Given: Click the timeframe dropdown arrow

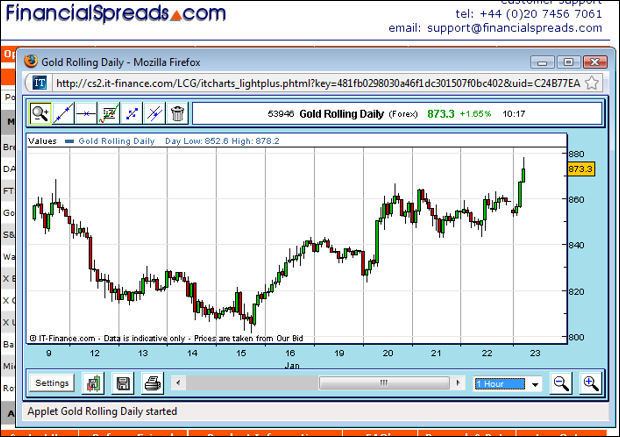Looking at the screenshot, I should click(x=535, y=384).
